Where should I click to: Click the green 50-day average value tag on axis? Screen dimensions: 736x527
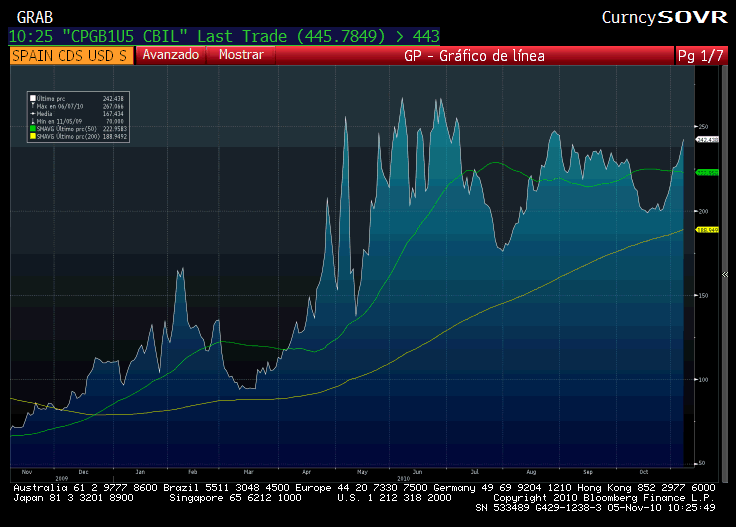[x=707, y=173]
